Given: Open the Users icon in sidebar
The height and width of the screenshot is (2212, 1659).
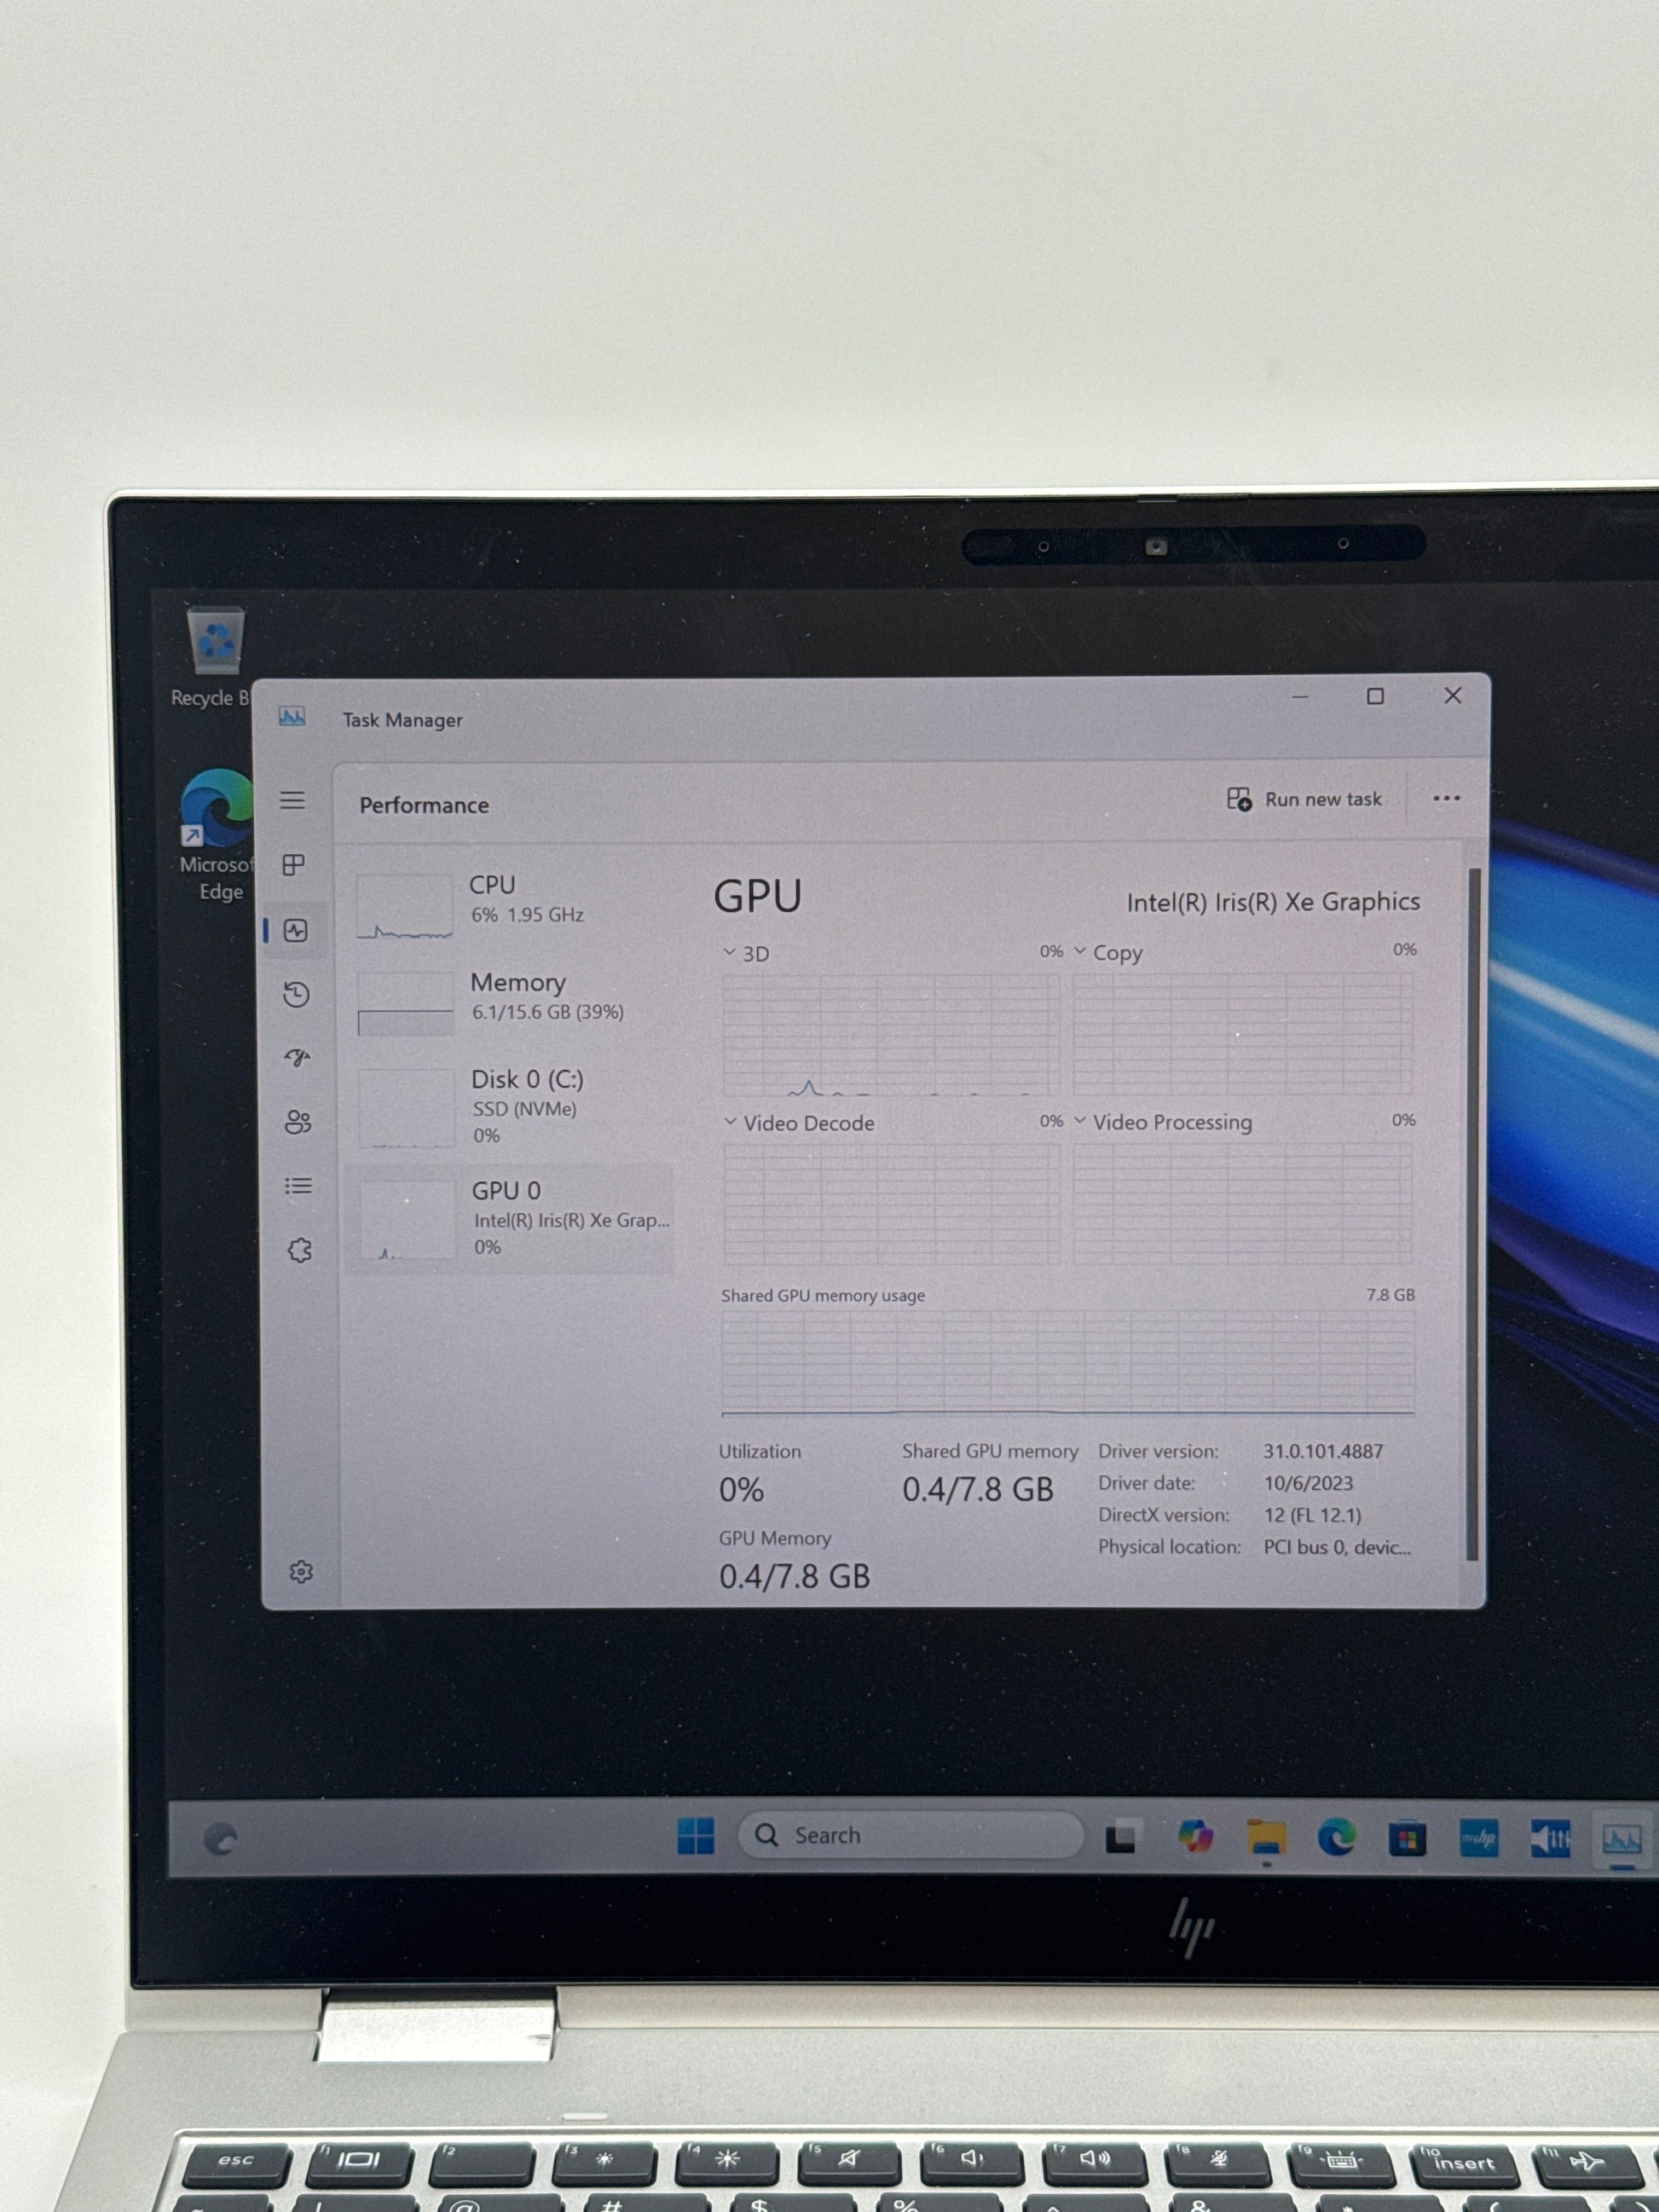Looking at the screenshot, I should [x=298, y=1122].
